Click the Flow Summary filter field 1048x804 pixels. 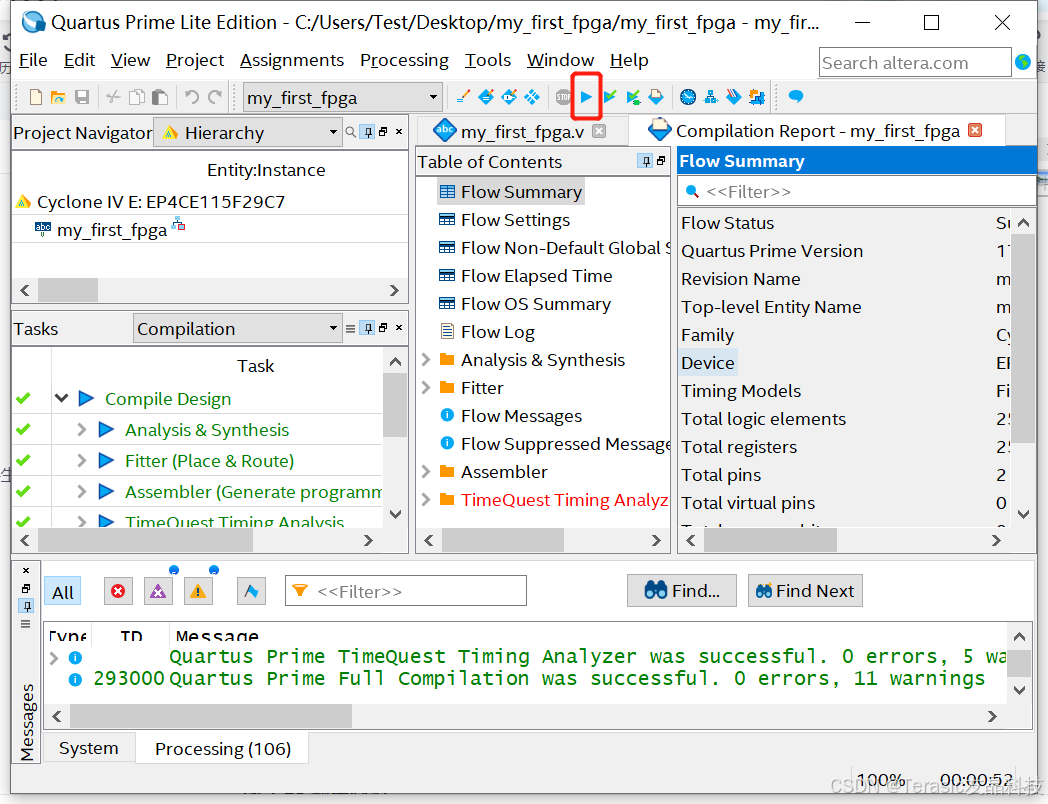tap(856, 192)
